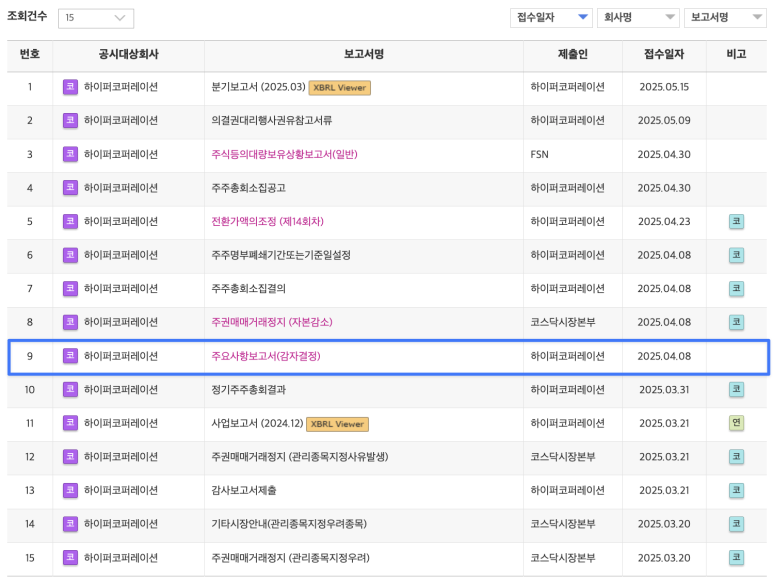Click the green 연 비고 badge in row 11
Image resolution: width=773 pixels, height=581 pixels.
pyautogui.click(x=737, y=423)
